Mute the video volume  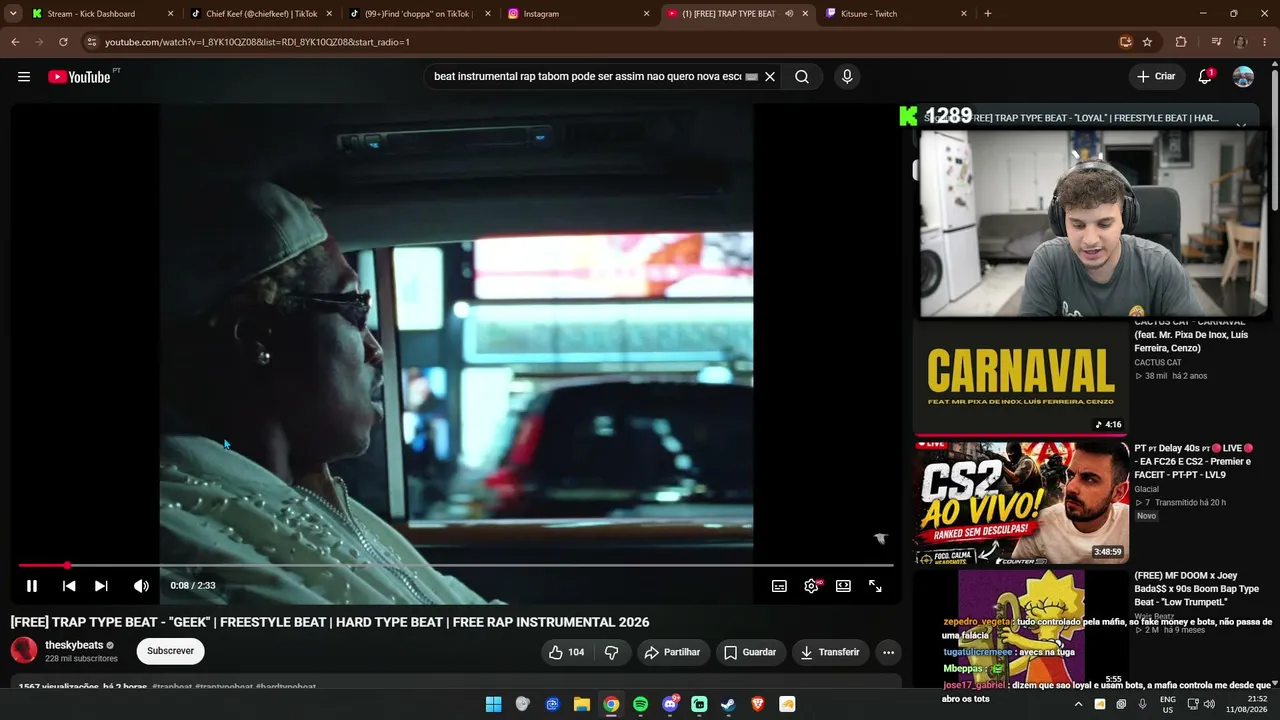point(141,586)
